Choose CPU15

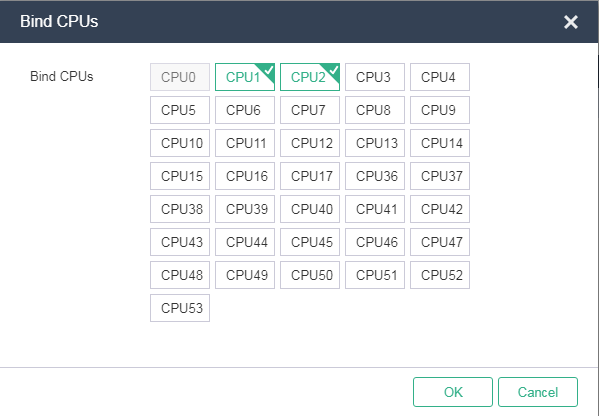(180, 176)
